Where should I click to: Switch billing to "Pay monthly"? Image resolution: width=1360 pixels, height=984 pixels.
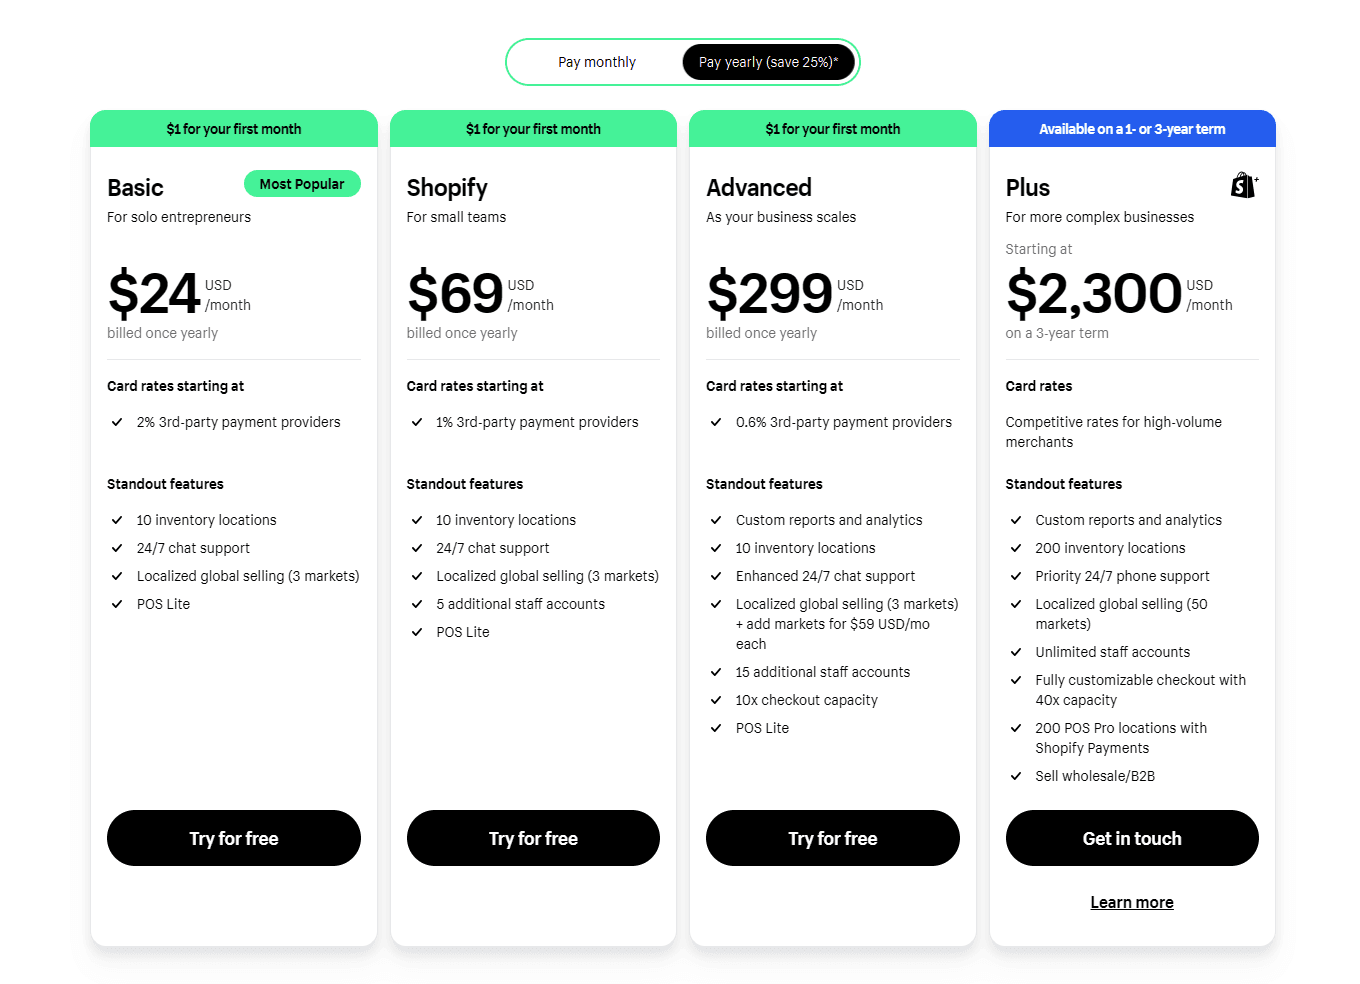597,61
